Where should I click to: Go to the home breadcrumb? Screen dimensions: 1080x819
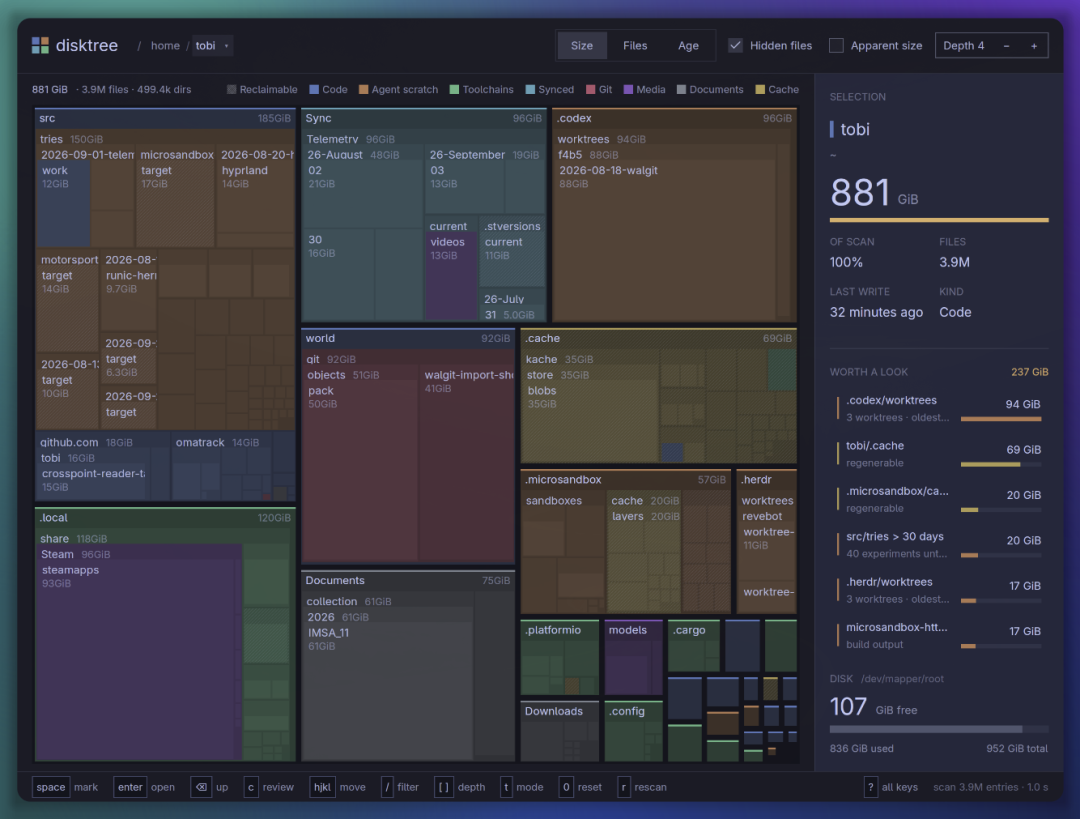pyautogui.click(x=165, y=45)
